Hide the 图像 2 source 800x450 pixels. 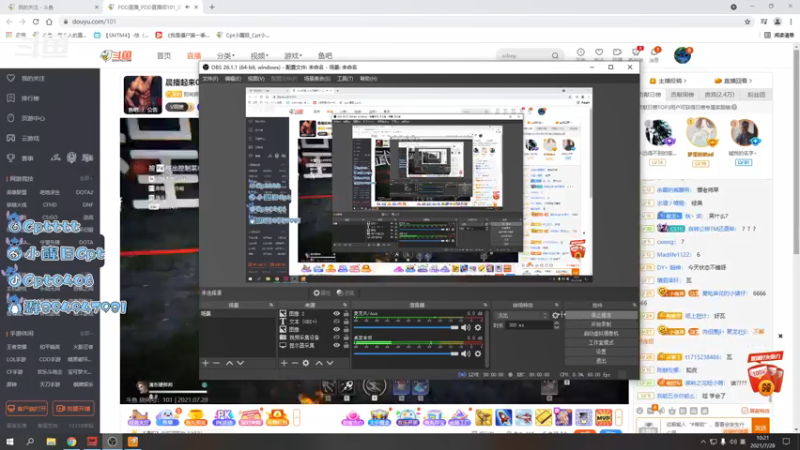point(336,314)
